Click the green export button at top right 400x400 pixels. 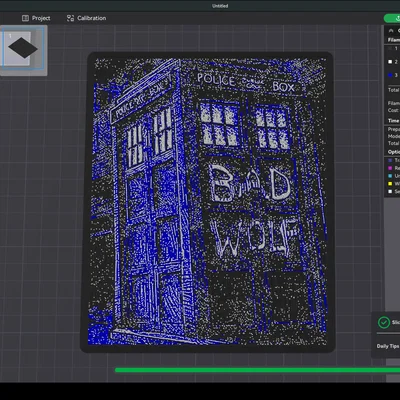[393, 18]
